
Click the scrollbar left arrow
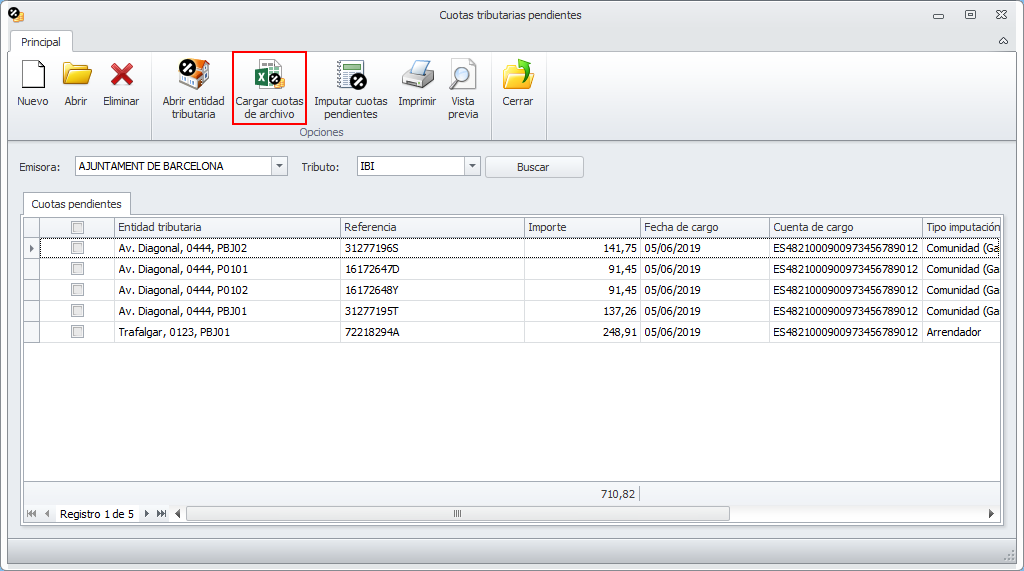coord(178,514)
